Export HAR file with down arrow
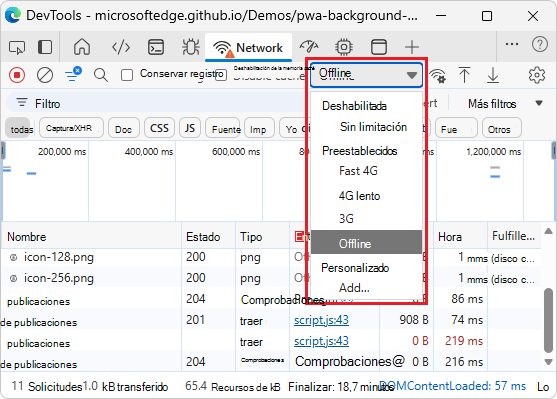Image resolution: width=557 pixels, height=399 pixels. click(x=493, y=75)
